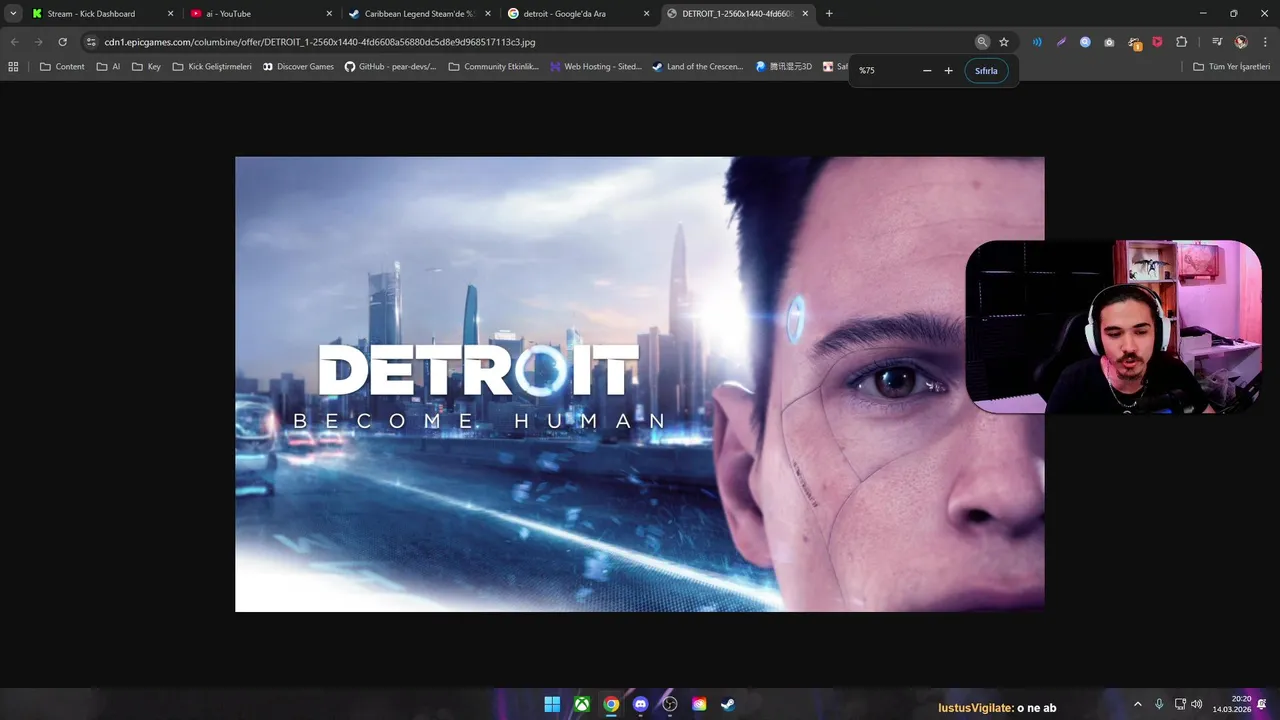
Task: Open the blue magnifier extension
Action: point(1085,42)
